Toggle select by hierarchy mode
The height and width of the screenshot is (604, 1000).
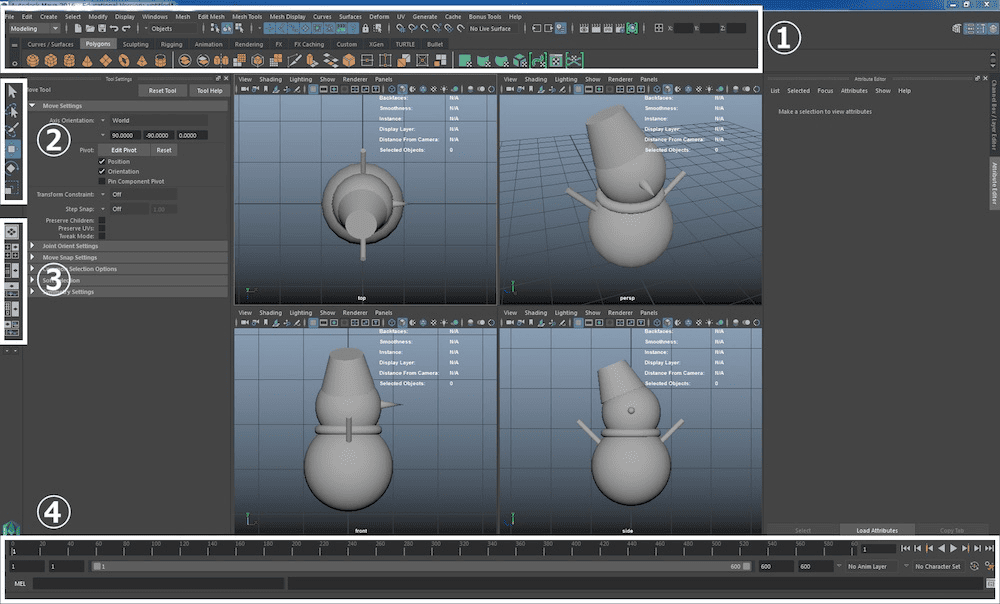215,28
